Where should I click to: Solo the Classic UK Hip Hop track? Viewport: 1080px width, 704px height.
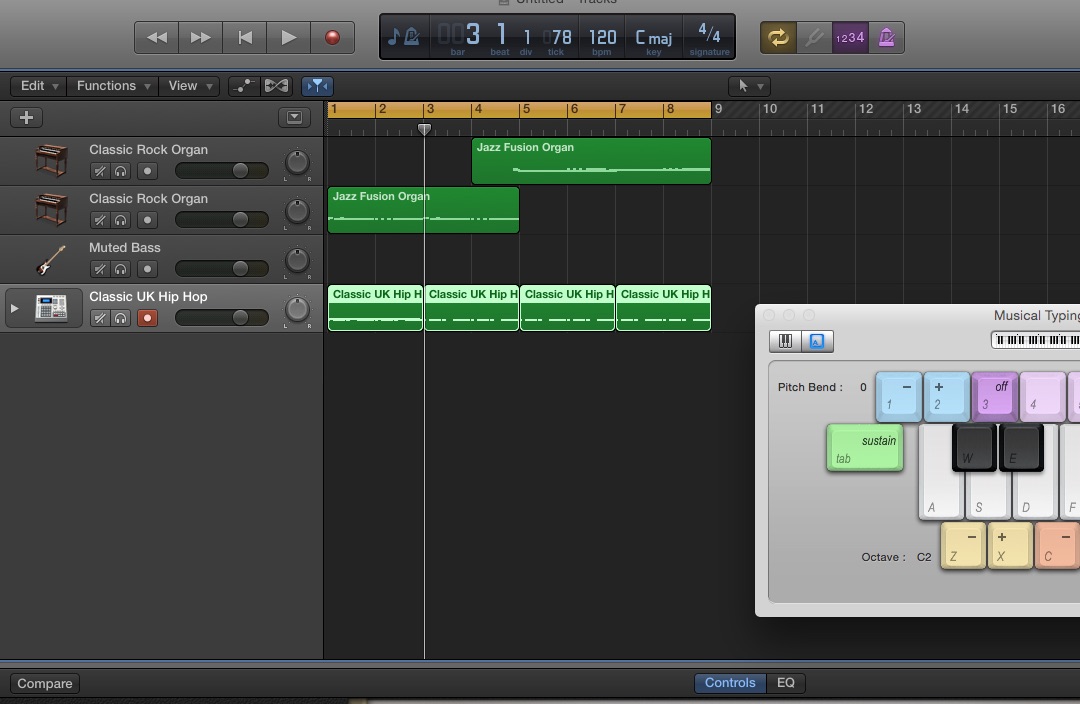coord(121,318)
